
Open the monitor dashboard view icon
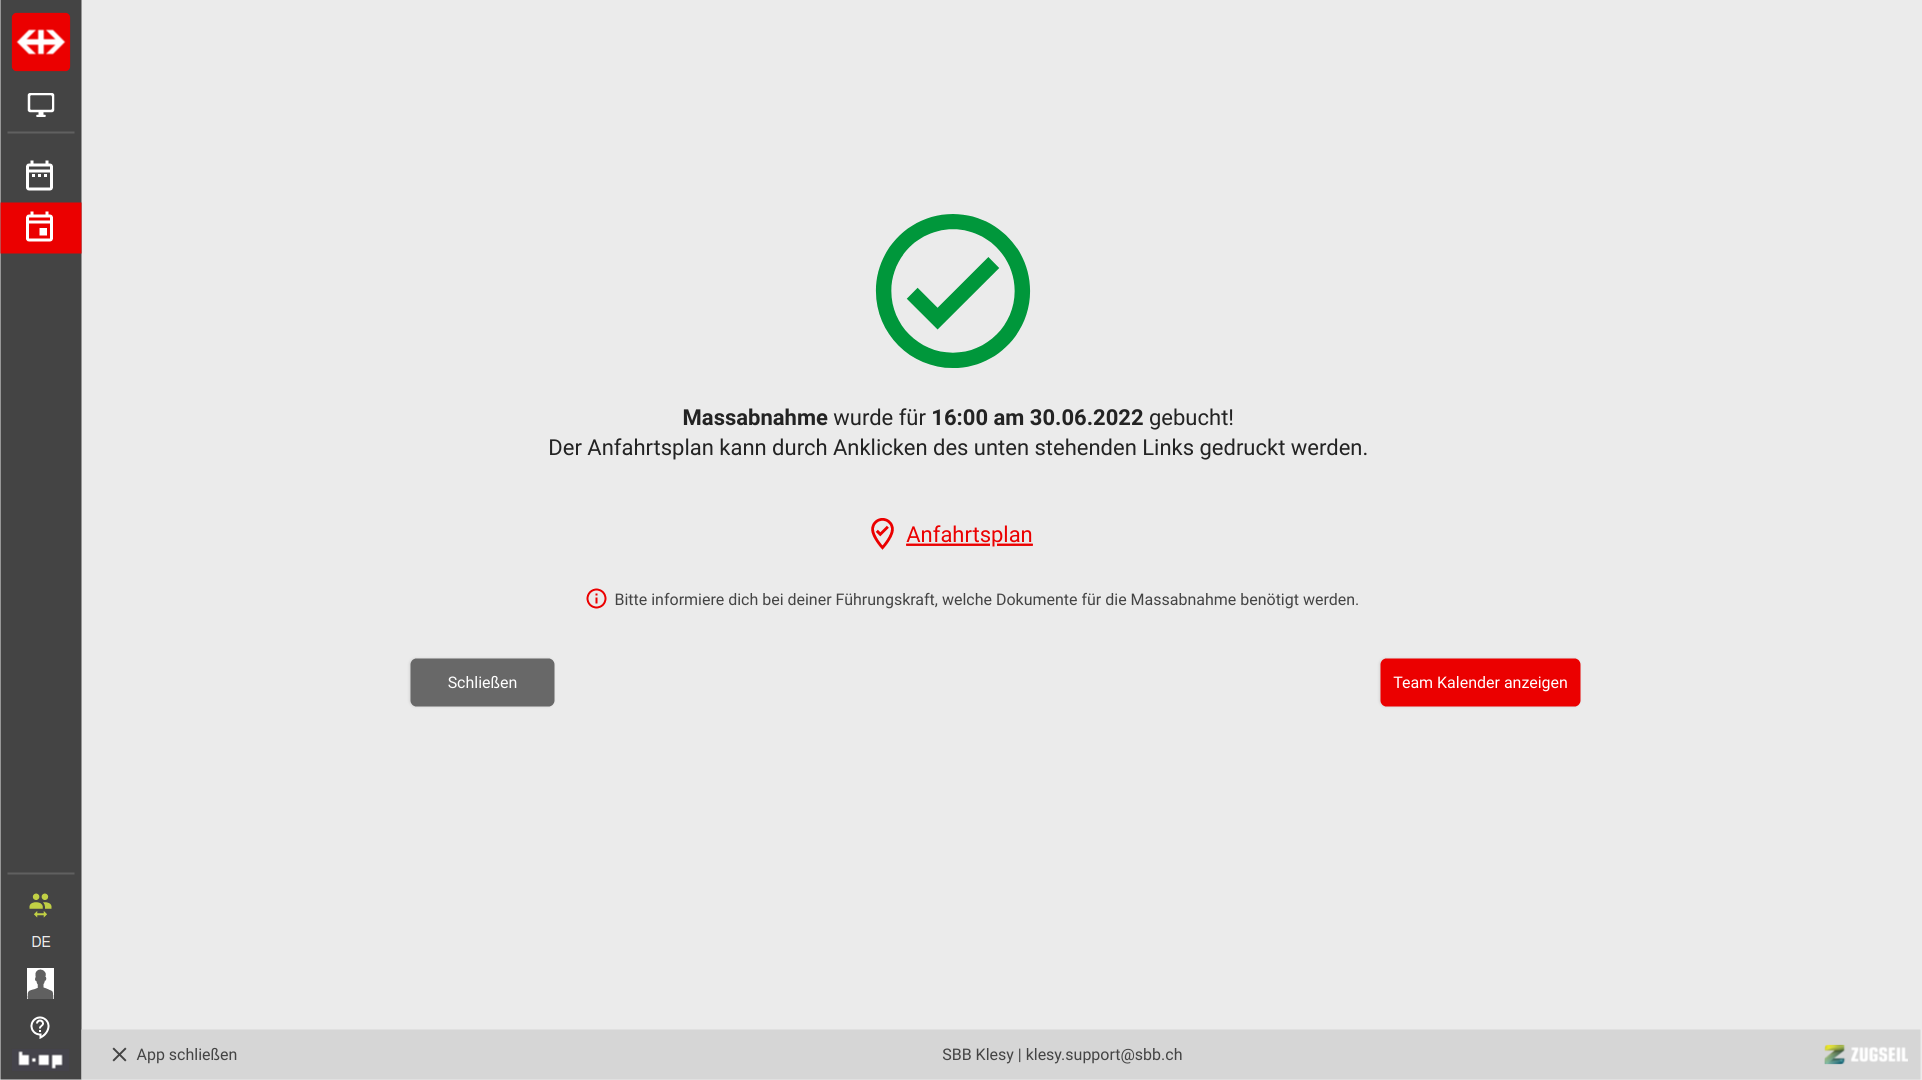coord(41,105)
